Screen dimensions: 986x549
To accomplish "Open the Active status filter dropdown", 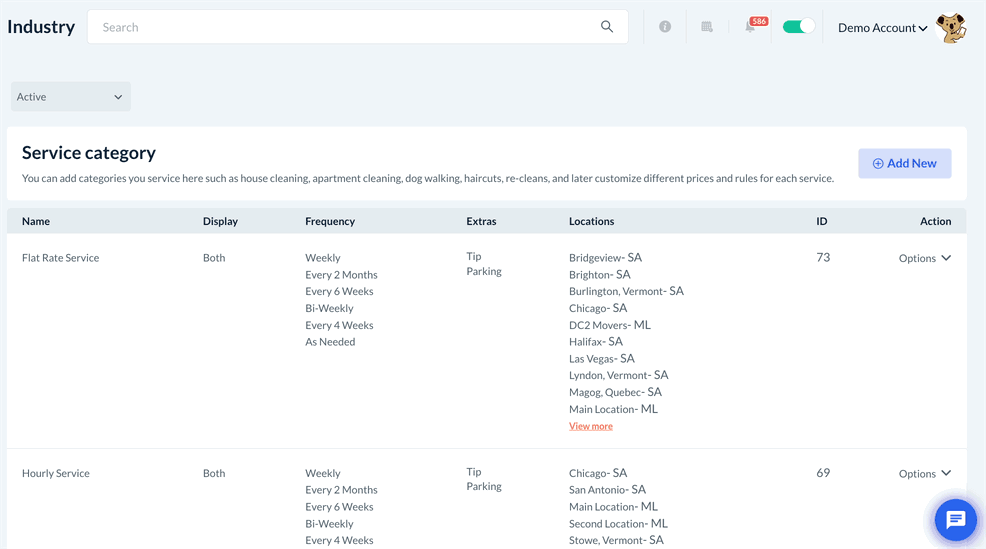I will click(x=70, y=97).
